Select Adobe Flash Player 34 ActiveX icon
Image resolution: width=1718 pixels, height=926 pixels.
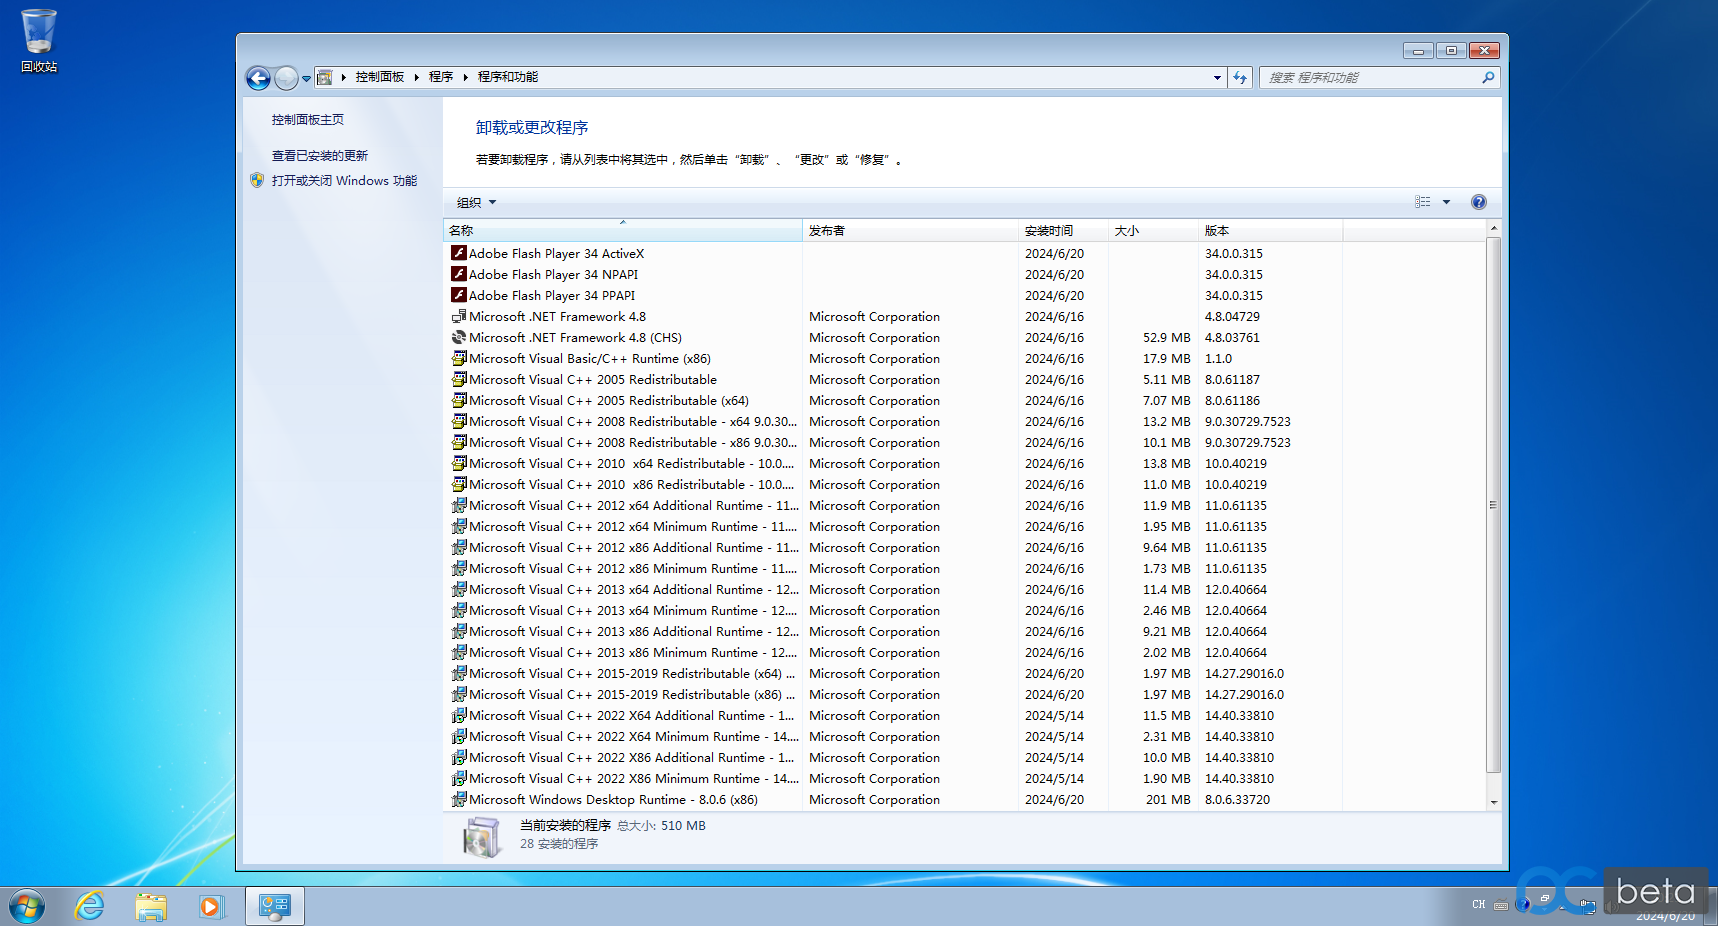[x=459, y=253]
